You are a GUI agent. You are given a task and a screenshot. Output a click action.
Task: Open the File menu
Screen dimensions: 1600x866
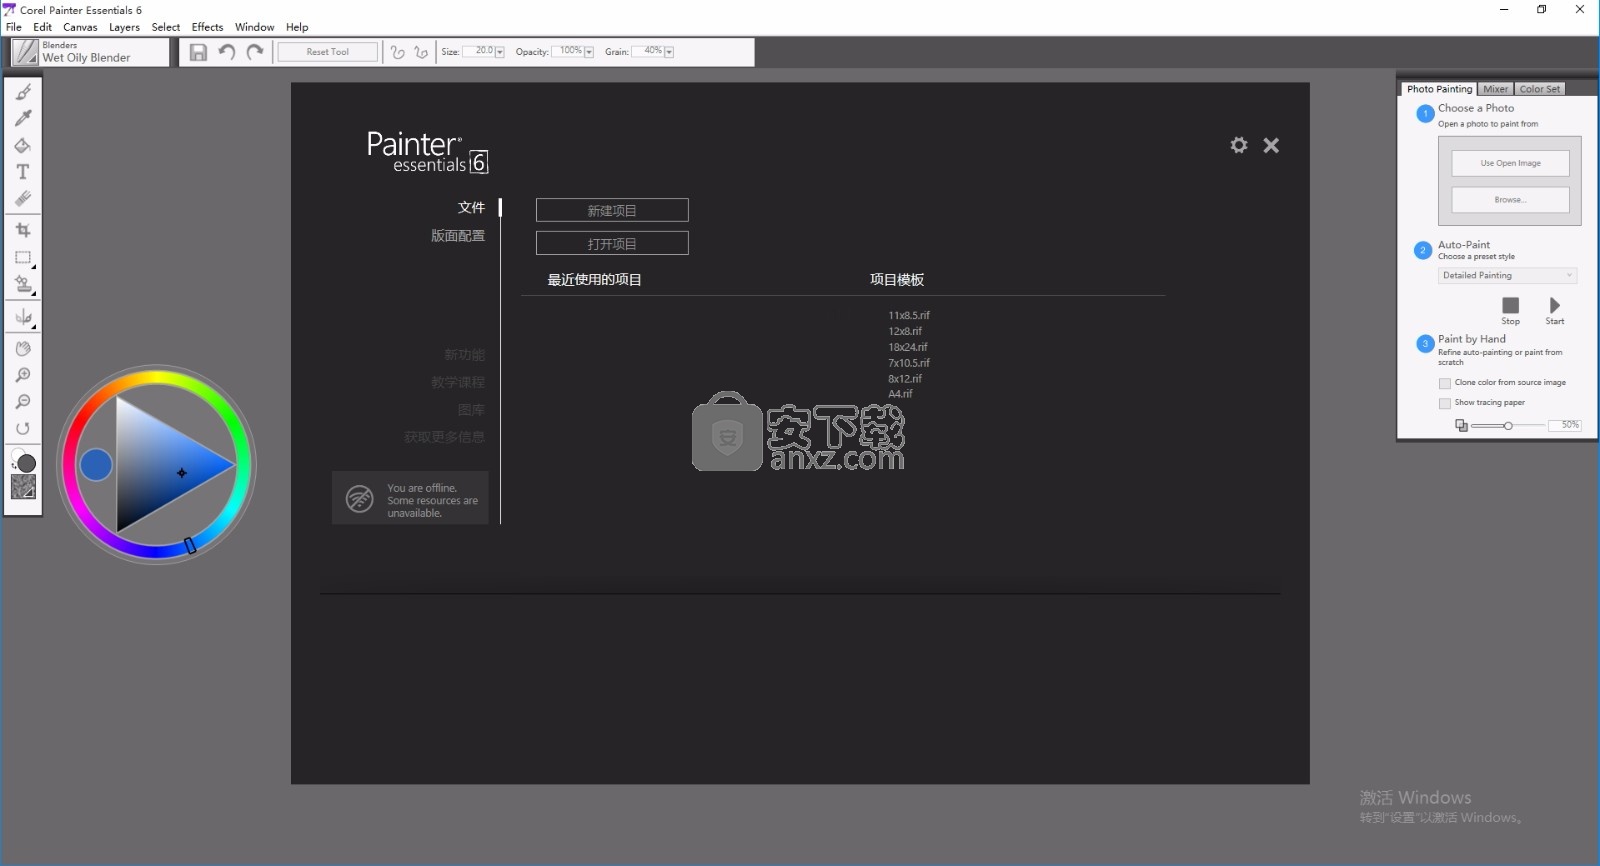coord(14,27)
